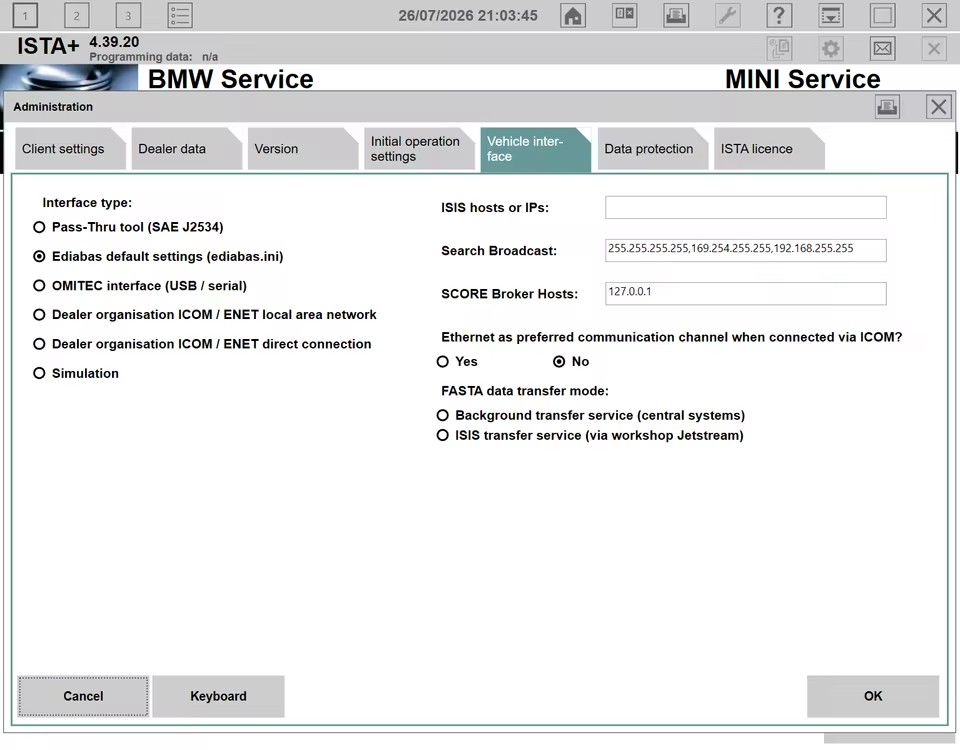Select ICOM / ENET local area network
The width and height of the screenshot is (960, 750).
point(205,315)
